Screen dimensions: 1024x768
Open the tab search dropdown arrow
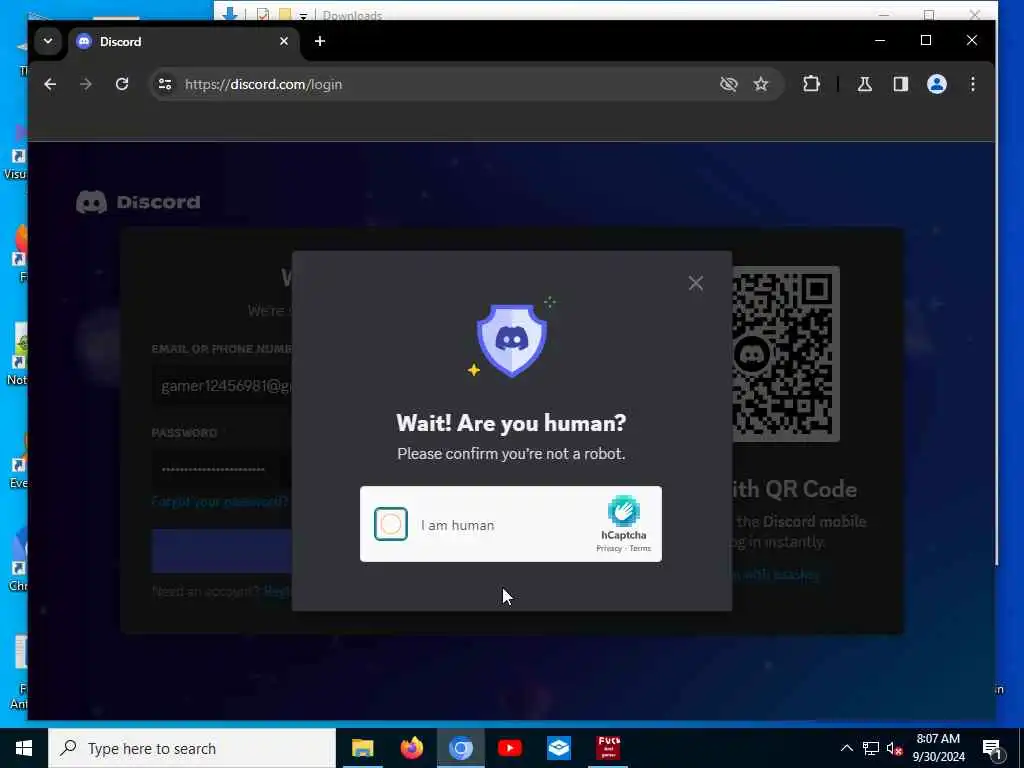(48, 41)
